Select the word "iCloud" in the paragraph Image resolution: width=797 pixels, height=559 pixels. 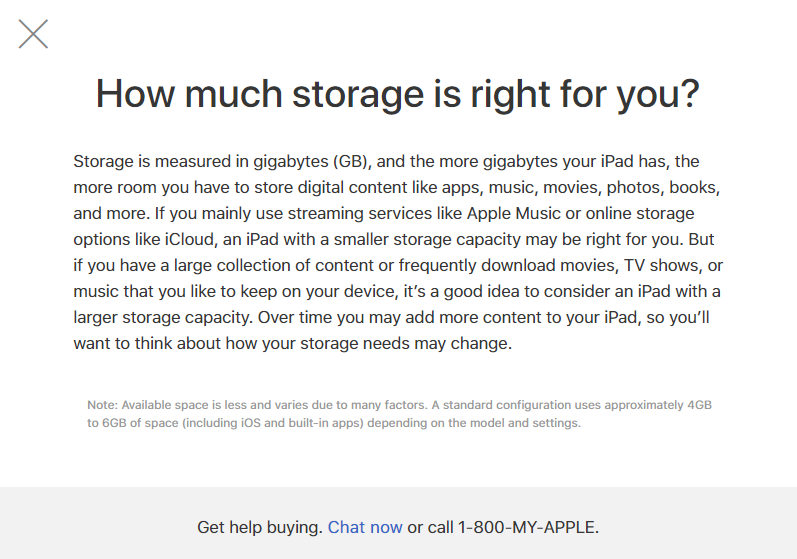pos(189,239)
